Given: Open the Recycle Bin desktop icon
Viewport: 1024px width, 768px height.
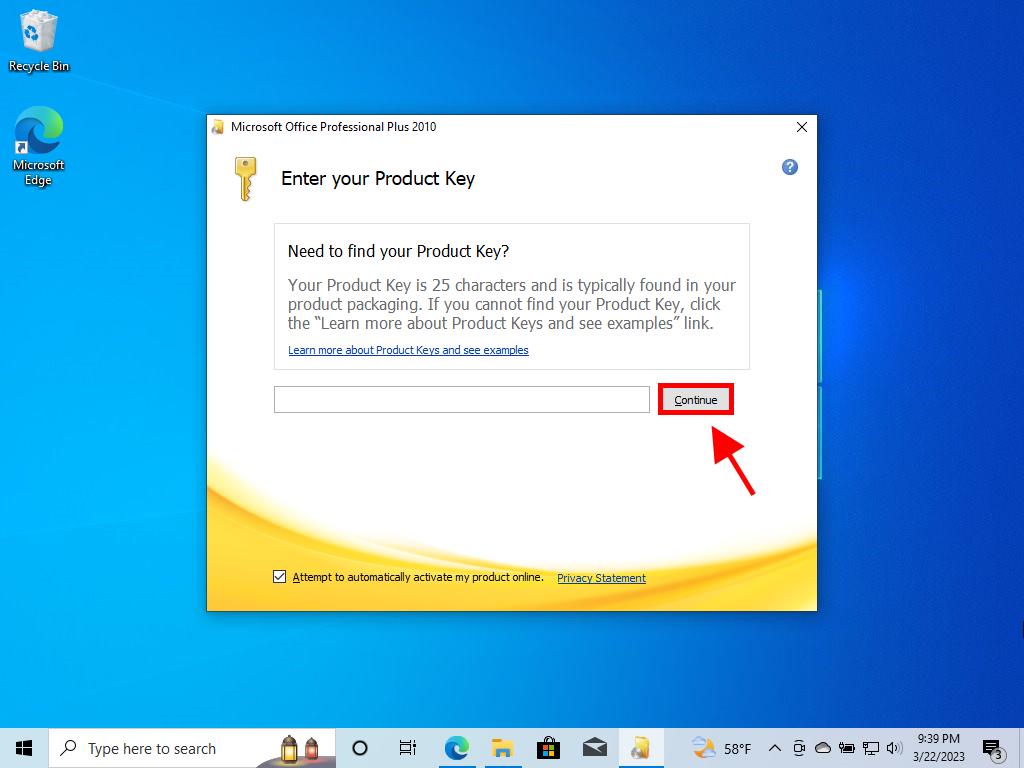Looking at the screenshot, I should 39,41.
